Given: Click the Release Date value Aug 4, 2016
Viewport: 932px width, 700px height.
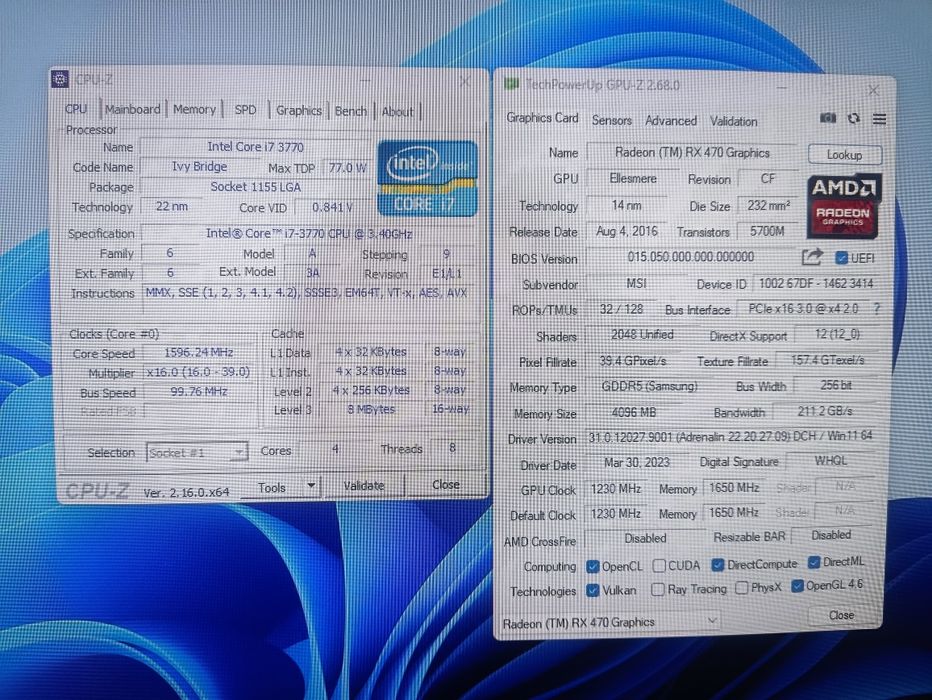Looking at the screenshot, I should 627,231.
